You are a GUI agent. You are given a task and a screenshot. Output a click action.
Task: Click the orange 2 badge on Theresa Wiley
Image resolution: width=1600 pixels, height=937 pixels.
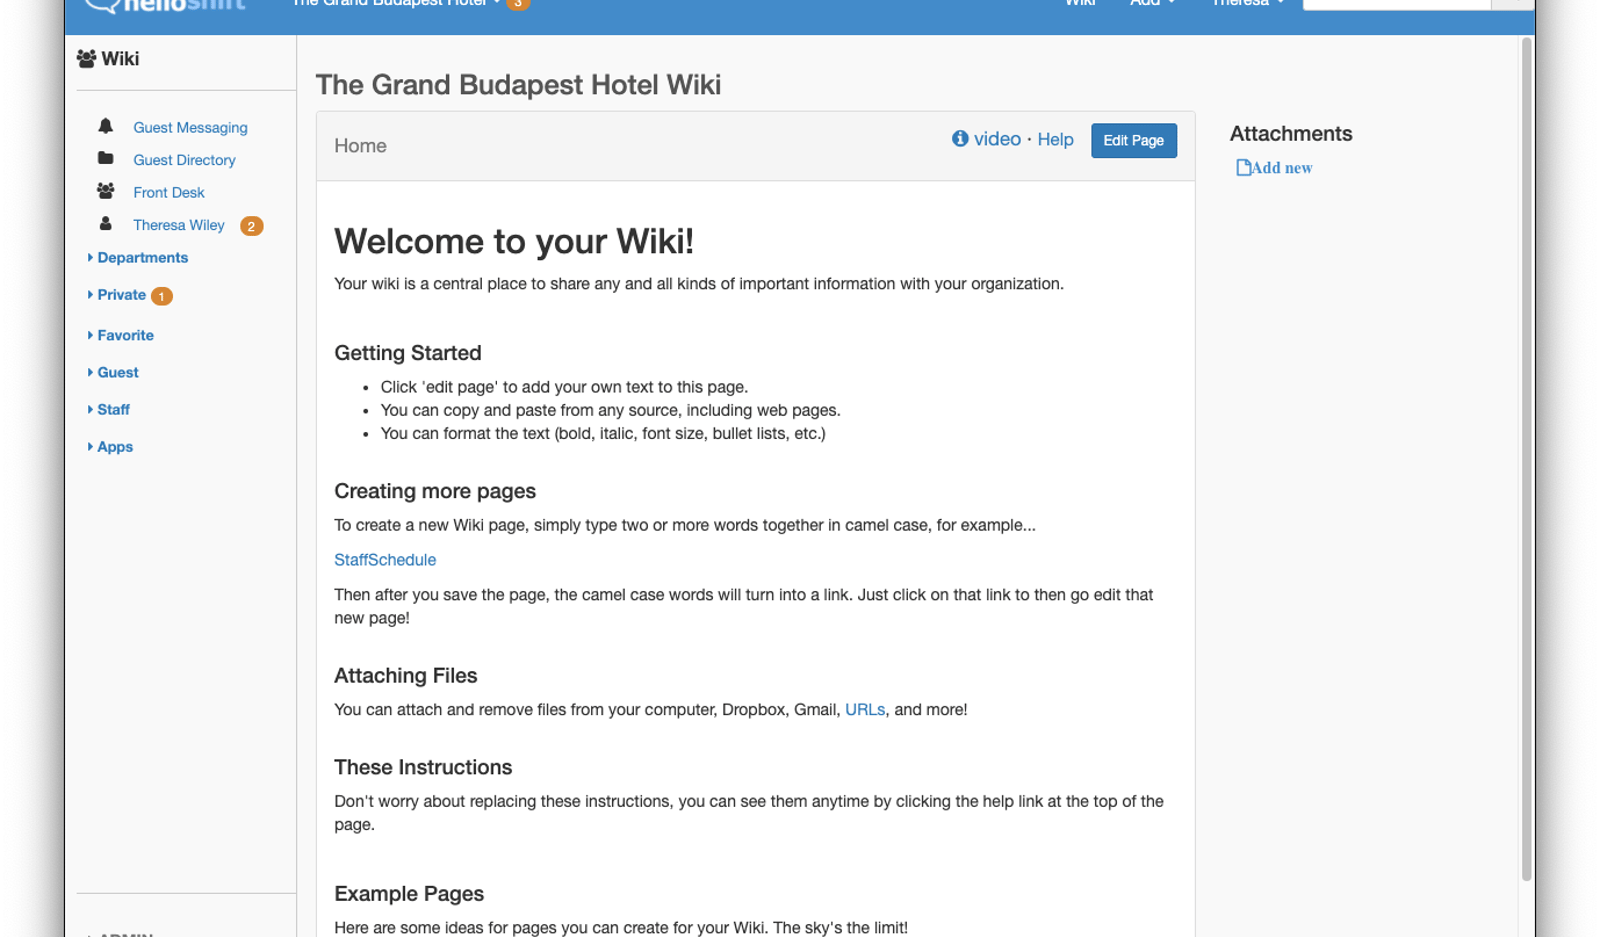click(x=251, y=226)
